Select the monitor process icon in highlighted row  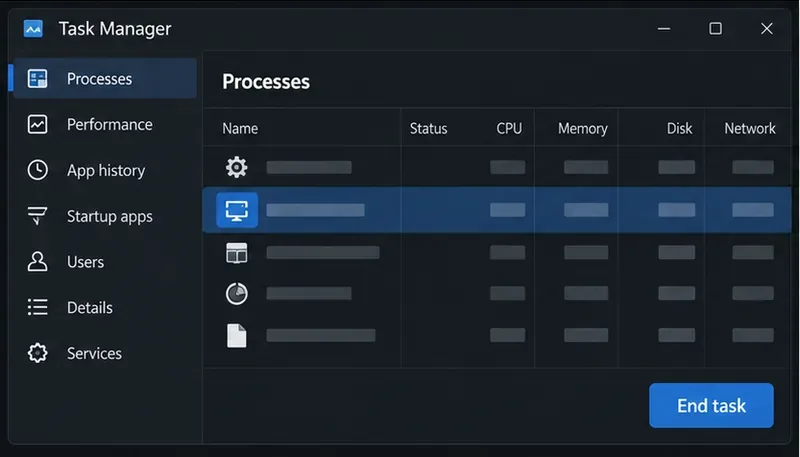237,210
